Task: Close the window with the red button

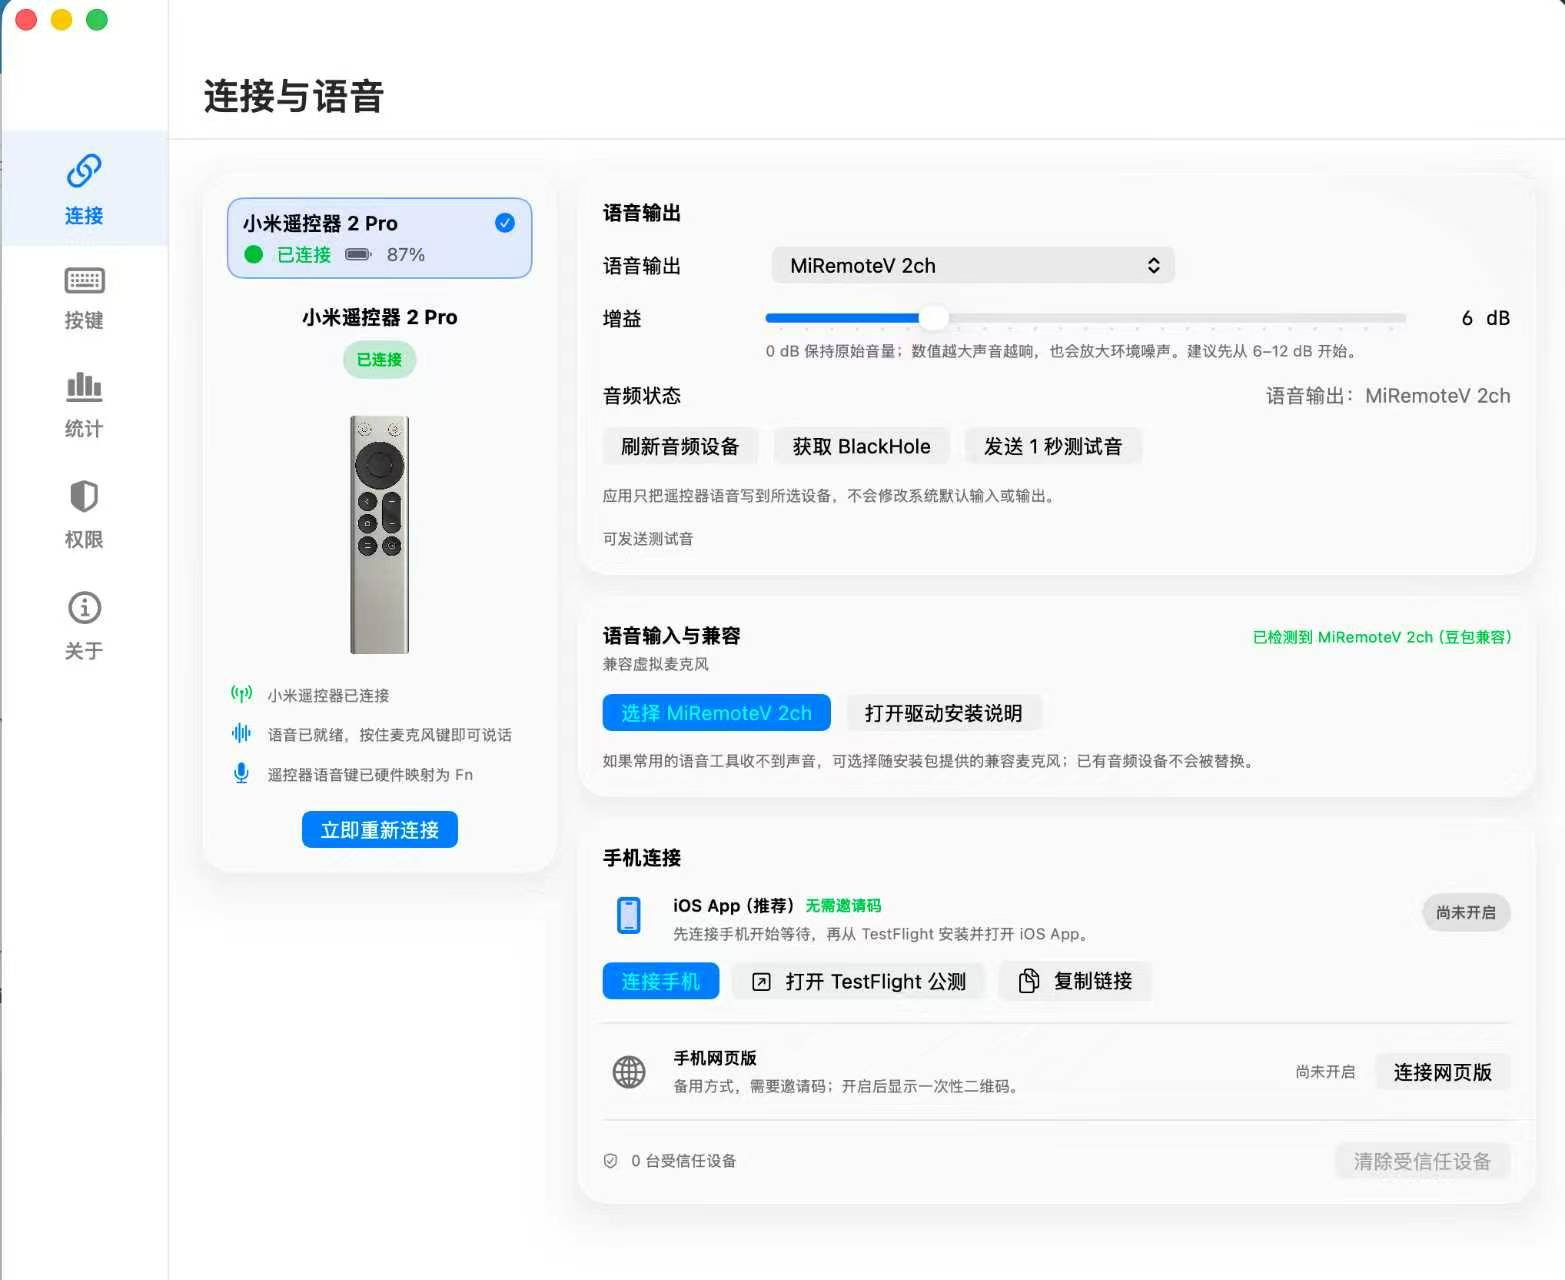Action: click(27, 20)
